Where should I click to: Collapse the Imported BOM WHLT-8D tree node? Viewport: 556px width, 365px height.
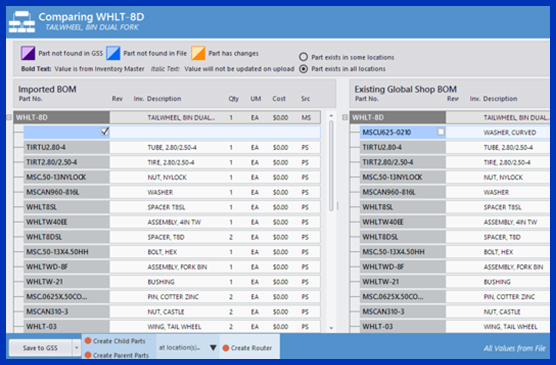[9, 117]
